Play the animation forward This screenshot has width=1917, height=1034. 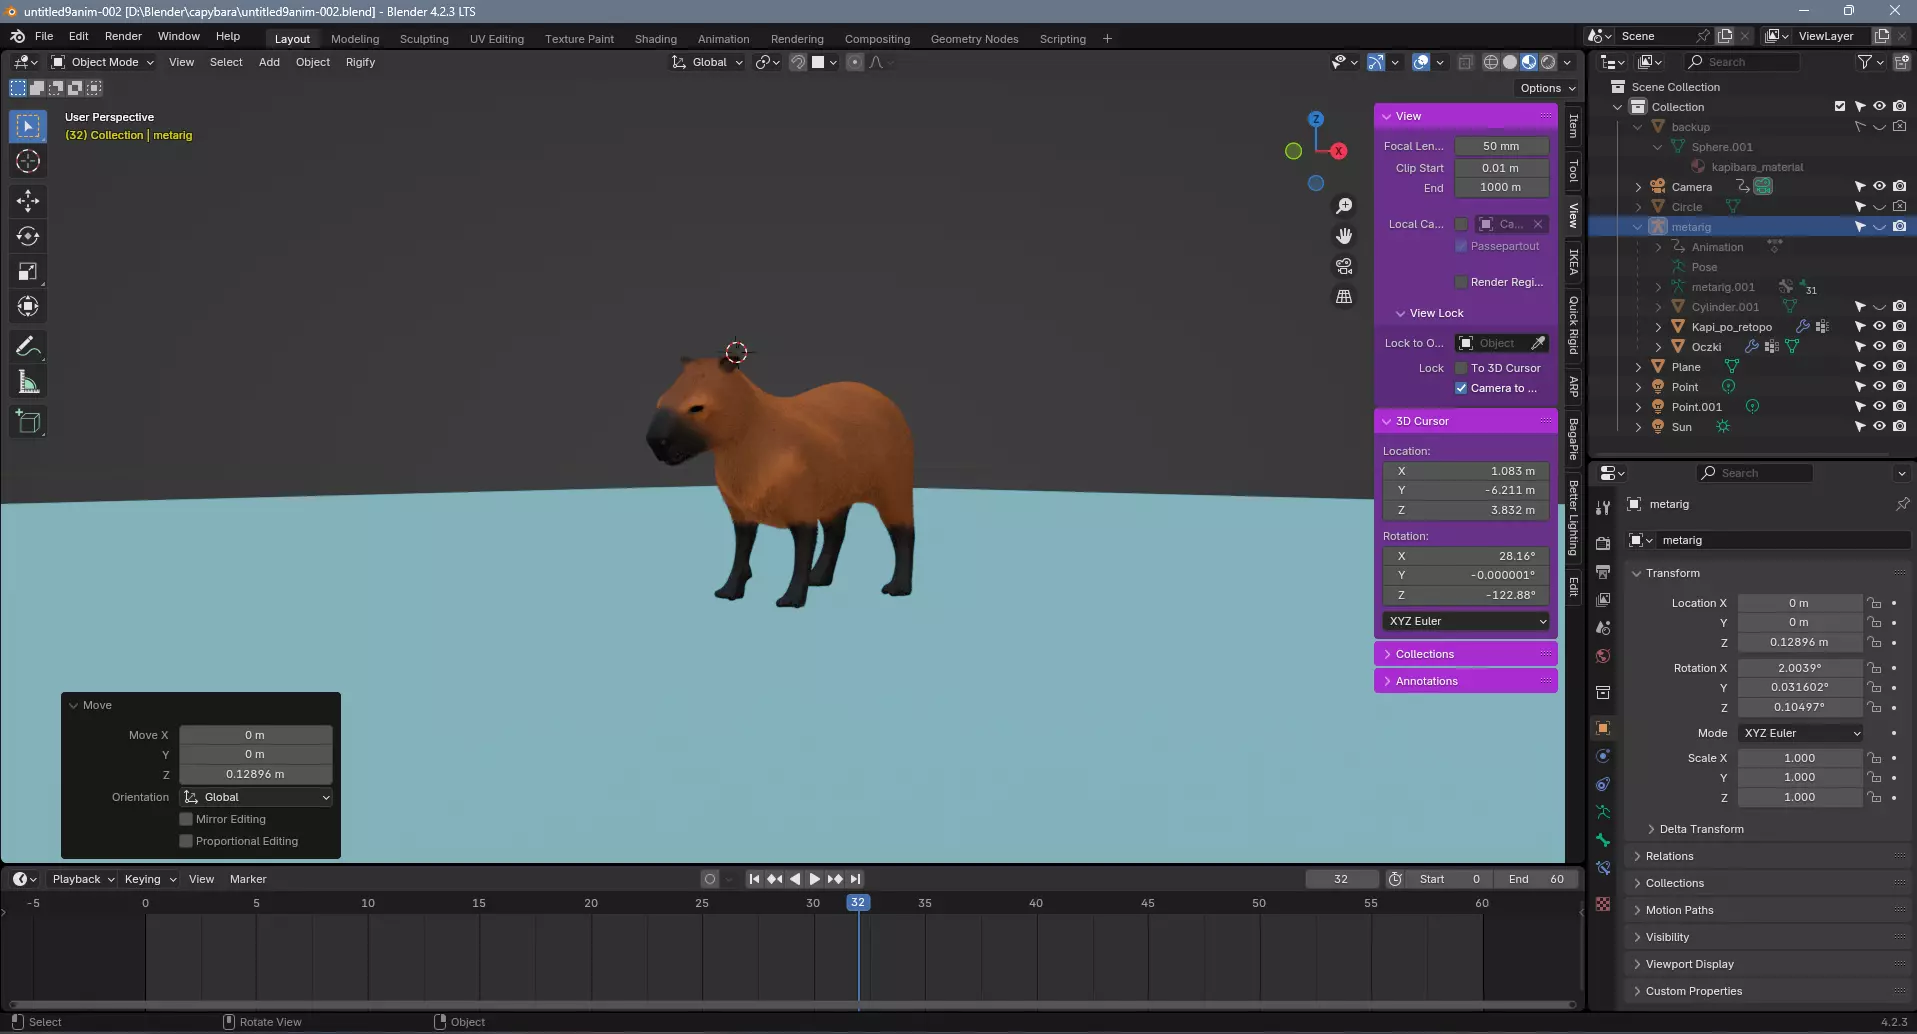tap(814, 879)
